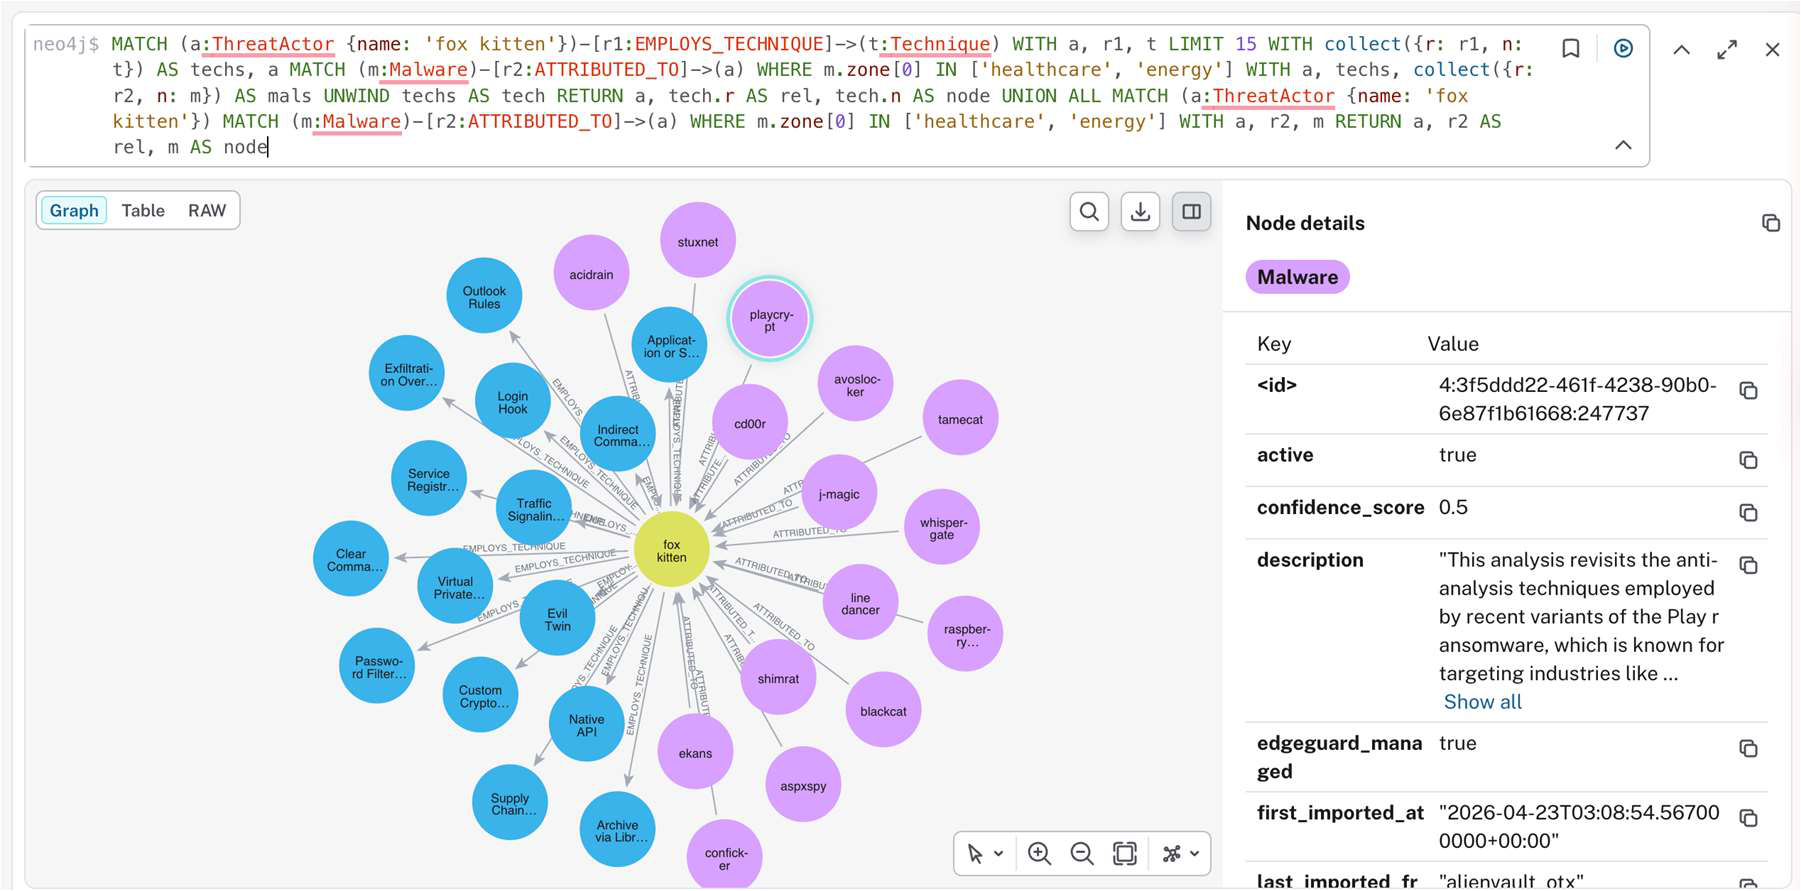Select the Service Registr… node
The image size is (1801, 891).
(429, 478)
